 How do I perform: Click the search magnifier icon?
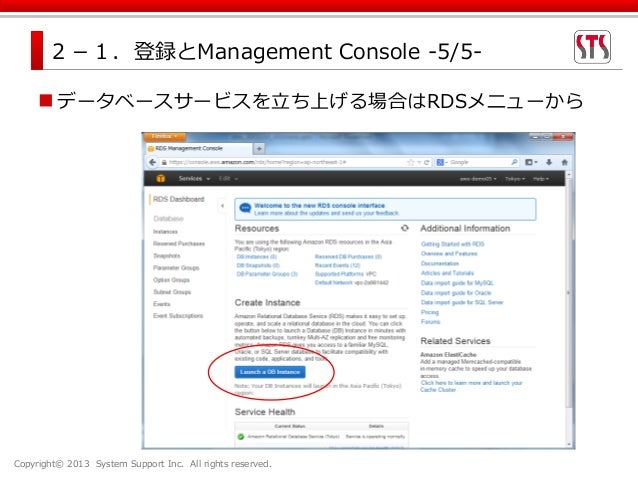514,162
